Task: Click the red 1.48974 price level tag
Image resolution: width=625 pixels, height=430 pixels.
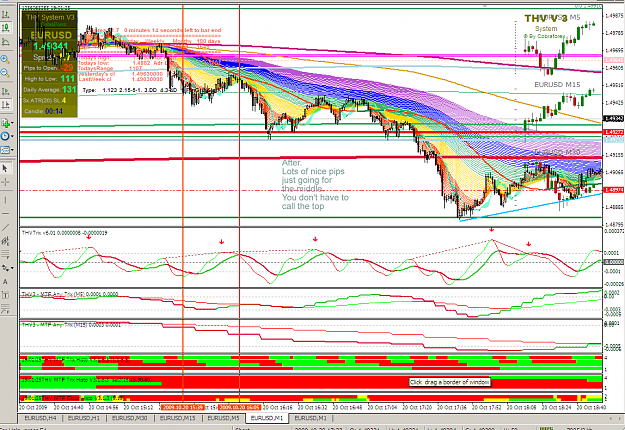Action: tap(614, 190)
